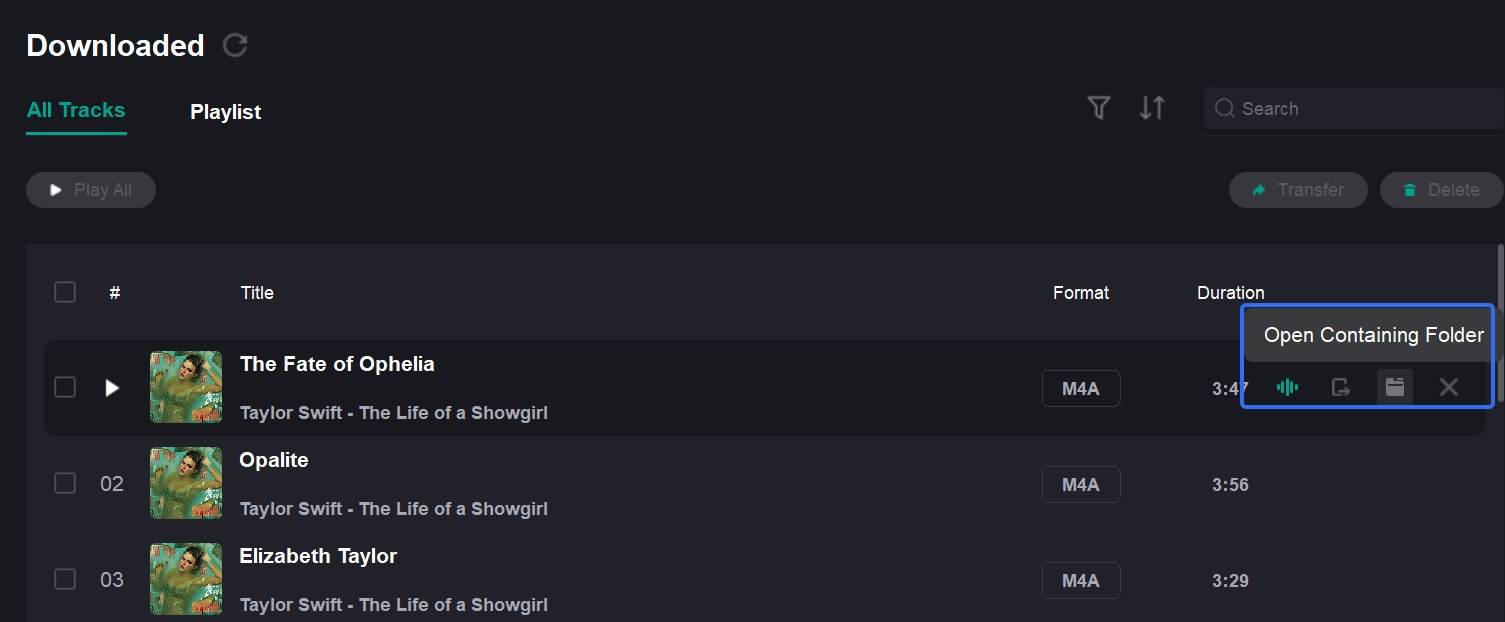Check the box next to Elizabeth Taylor
Image resolution: width=1505 pixels, height=622 pixels.
coord(65,578)
